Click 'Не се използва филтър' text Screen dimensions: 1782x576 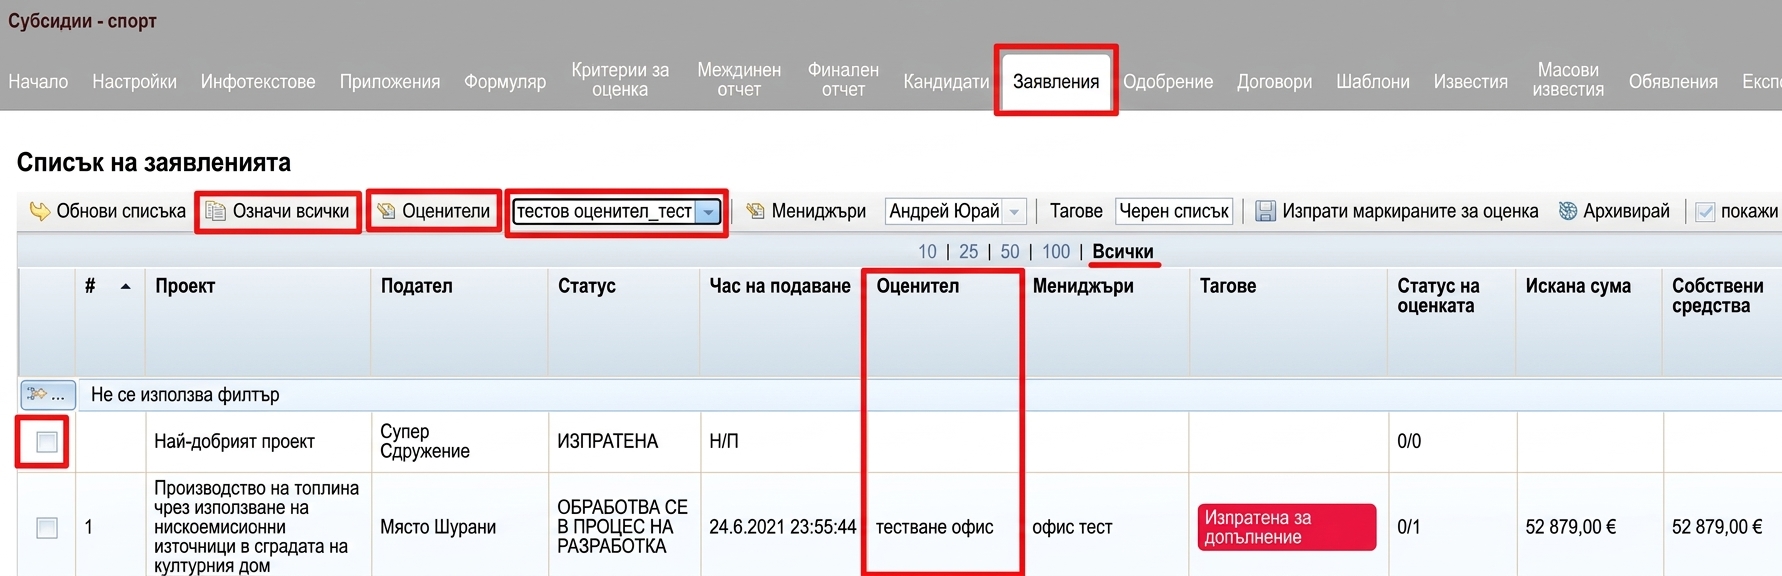[x=185, y=395]
